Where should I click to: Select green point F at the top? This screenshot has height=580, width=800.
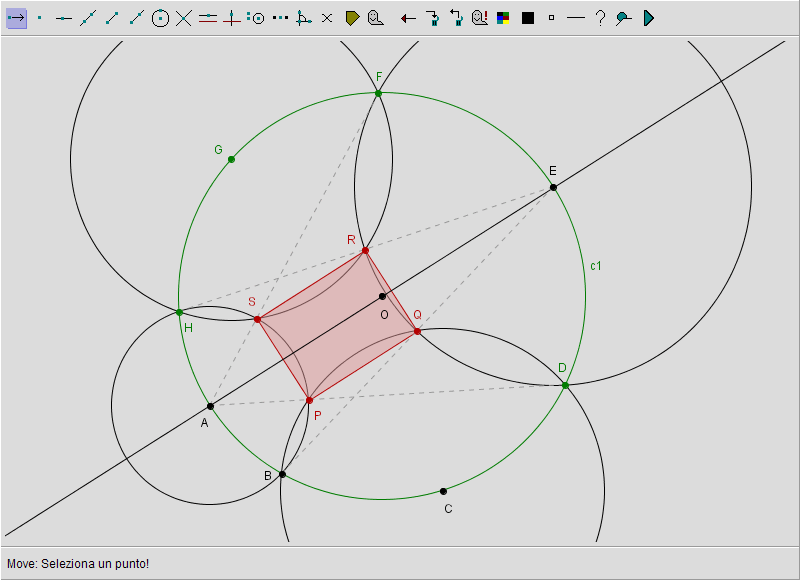(378, 93)
